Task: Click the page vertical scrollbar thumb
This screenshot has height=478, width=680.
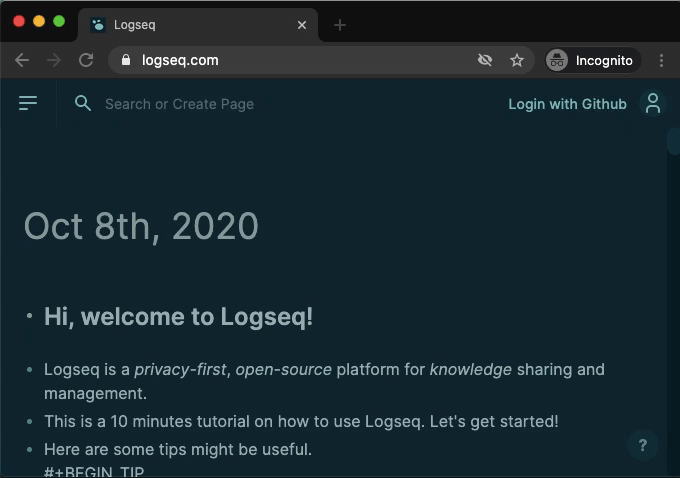Action: point(673,140)
